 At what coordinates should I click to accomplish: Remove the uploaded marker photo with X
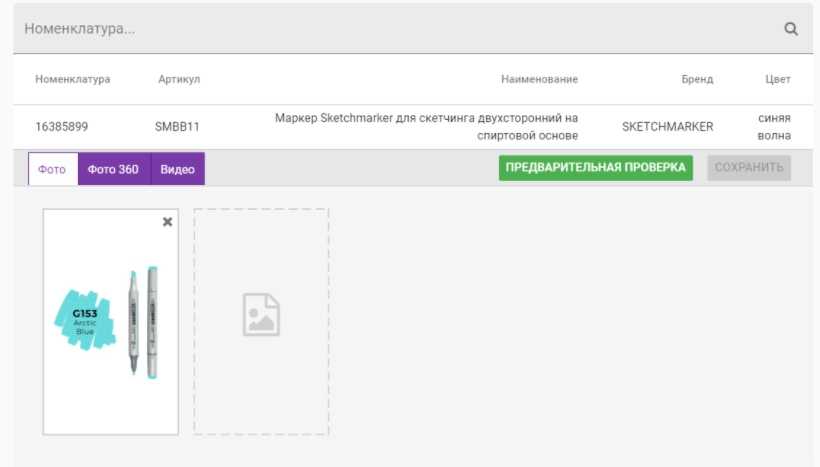(167, 222)
